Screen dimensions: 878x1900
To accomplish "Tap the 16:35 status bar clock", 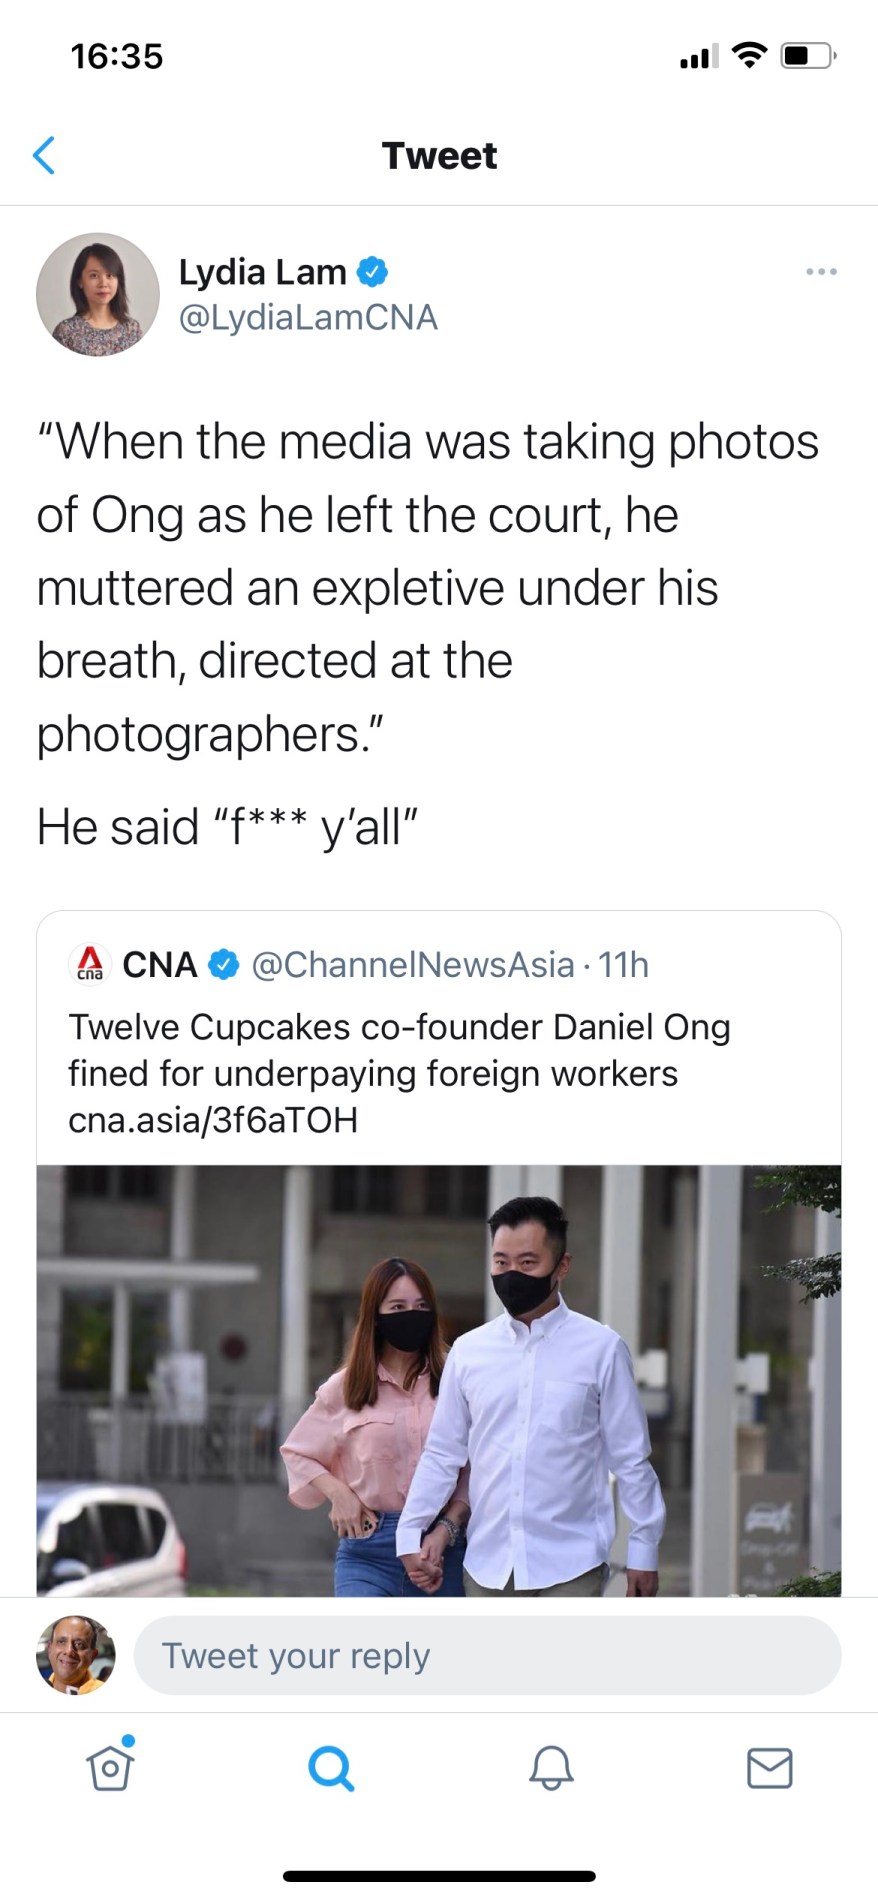I will [x=117, y=56].
